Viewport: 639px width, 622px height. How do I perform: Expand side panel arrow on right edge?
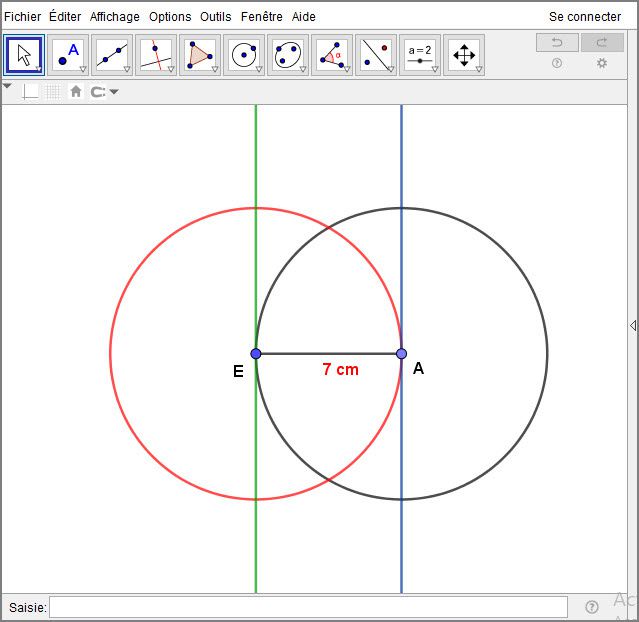click(x=633, y=325)
